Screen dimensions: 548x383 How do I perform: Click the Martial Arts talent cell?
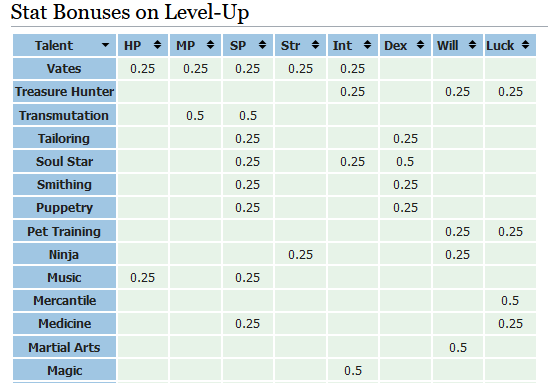click(64, 347)
